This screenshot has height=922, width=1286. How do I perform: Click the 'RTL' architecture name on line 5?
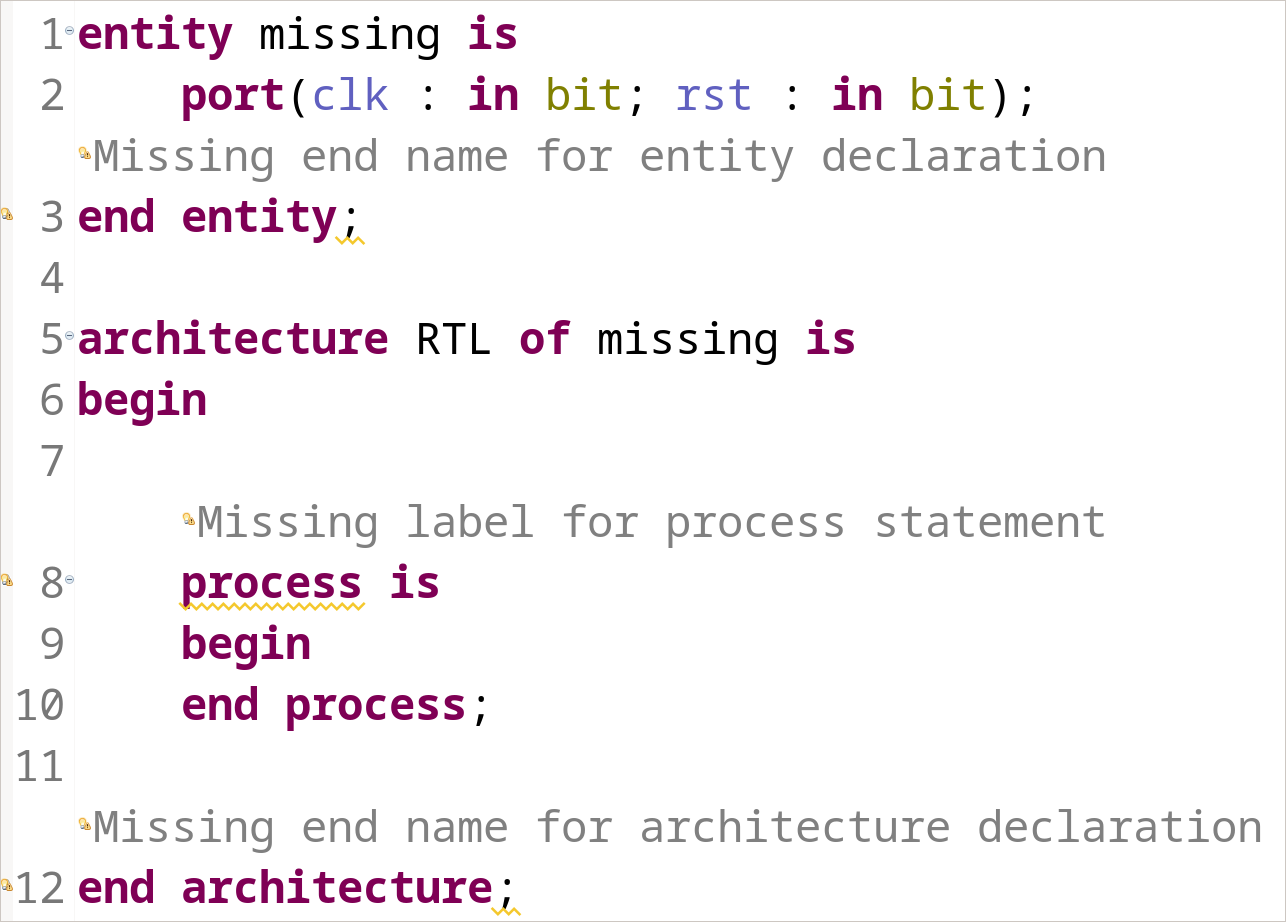point(453,340)
